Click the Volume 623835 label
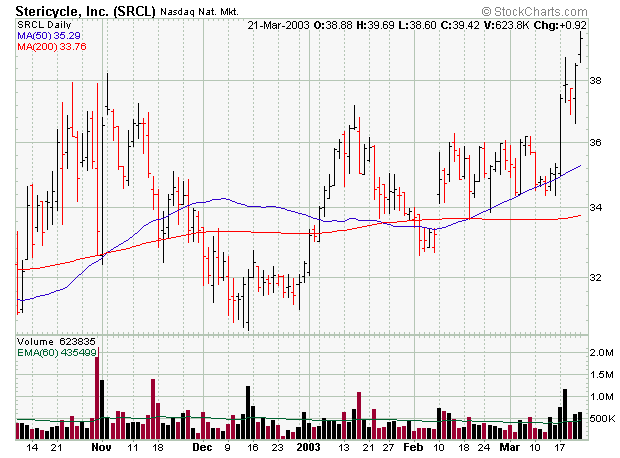Viewport: 620px width, 458px height. pos(56,342)
